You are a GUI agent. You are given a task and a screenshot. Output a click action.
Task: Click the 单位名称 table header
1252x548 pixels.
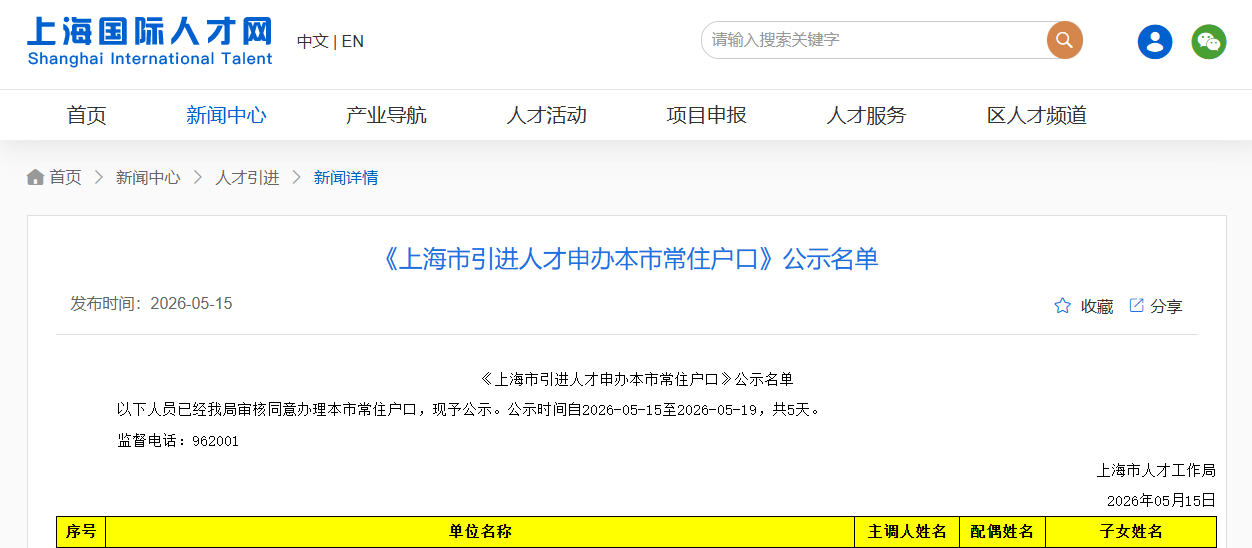click(x=480, y=532)
